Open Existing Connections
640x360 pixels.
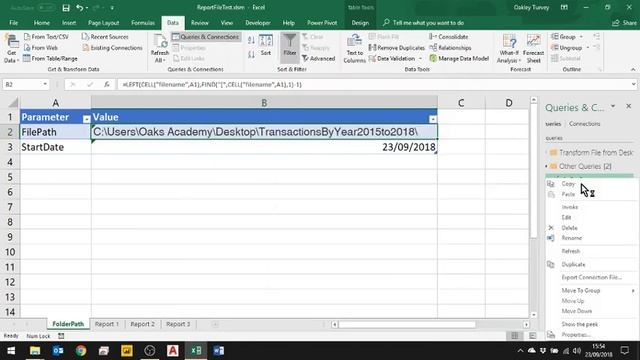pyautogui.click(x=112, y=48)
